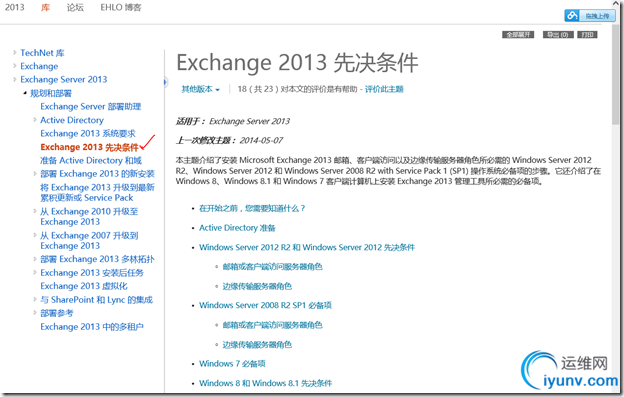Expand 部署 Exchange 2013 的新安装 node arrow
Image resolution: width=624 pixels, height=397 pixels.
coord(35,173)
